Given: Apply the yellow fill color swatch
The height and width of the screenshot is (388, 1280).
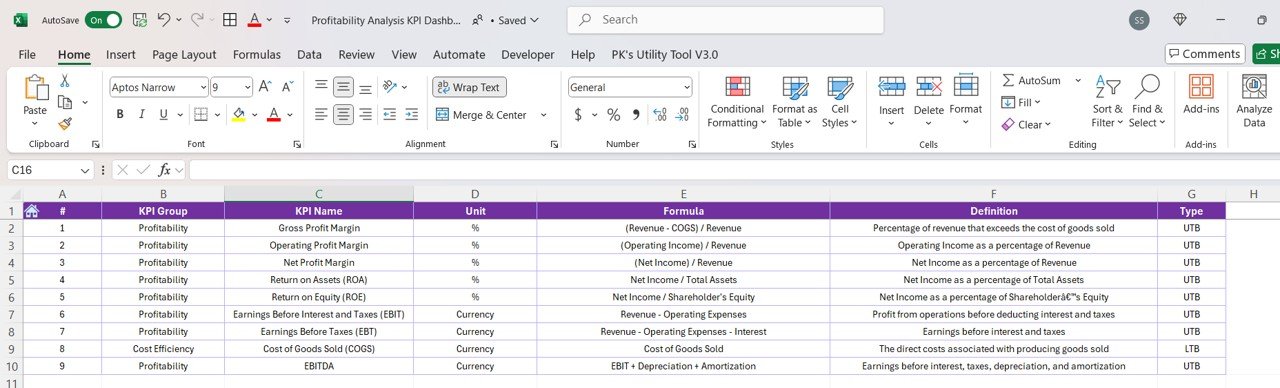Looking at the screenshot, I should point(238,115).
